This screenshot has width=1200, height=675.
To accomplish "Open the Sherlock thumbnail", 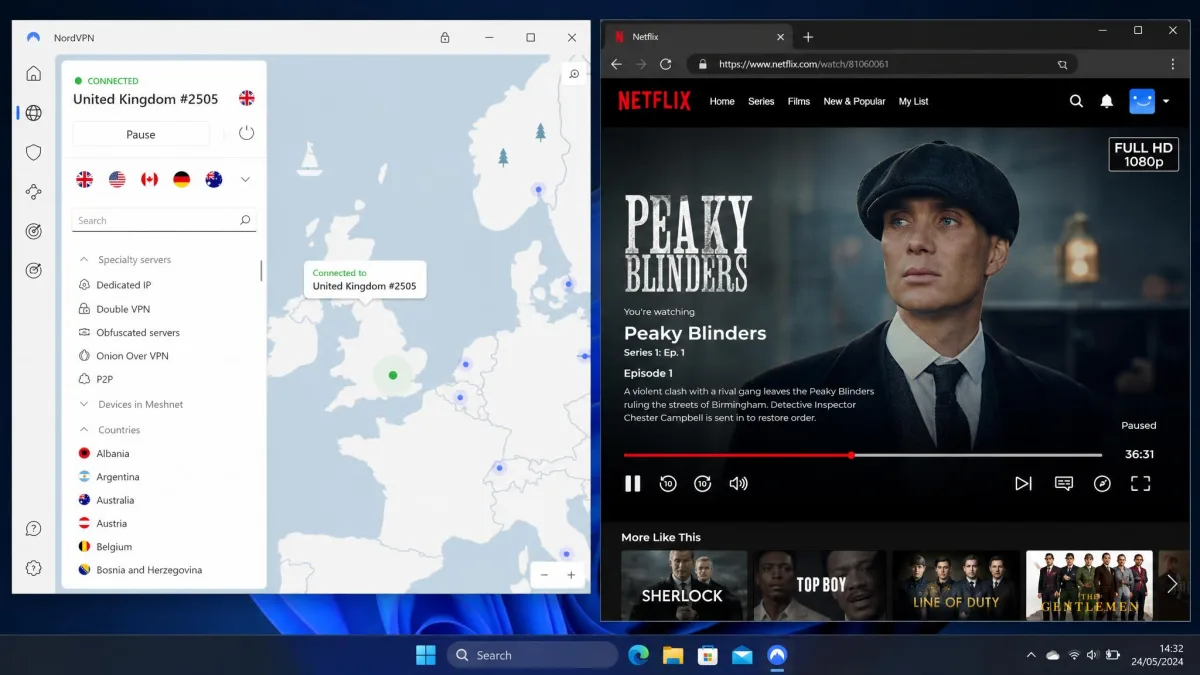I will [x=684, y=585].
